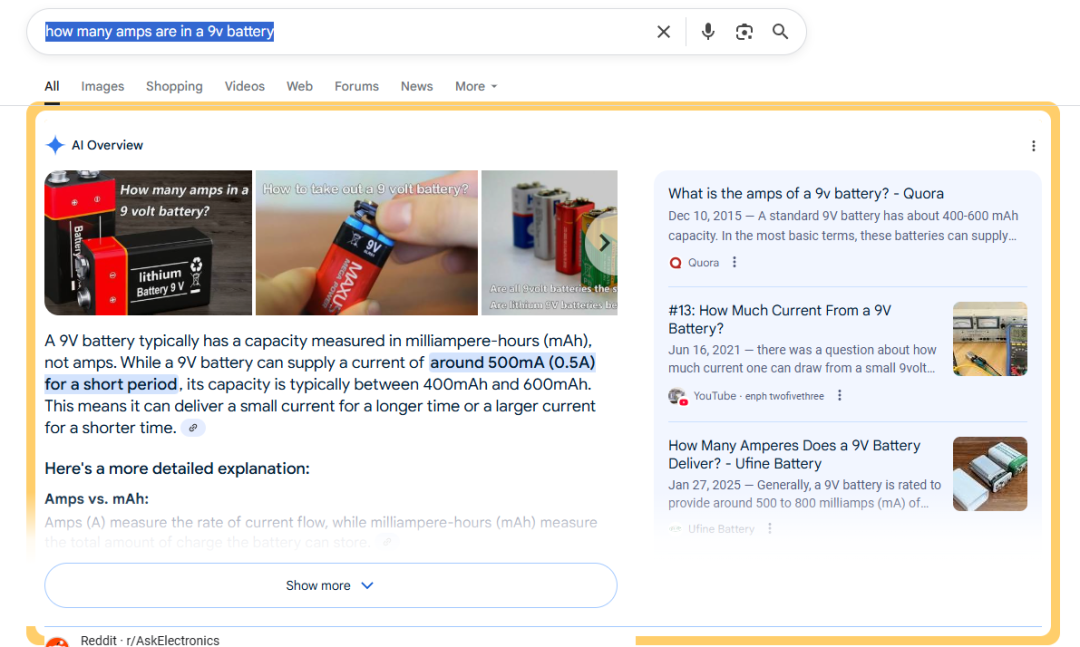Viewport: 1080px width, 647px height.
Task: Click the Quora logo icon
Action: [676, 263]
